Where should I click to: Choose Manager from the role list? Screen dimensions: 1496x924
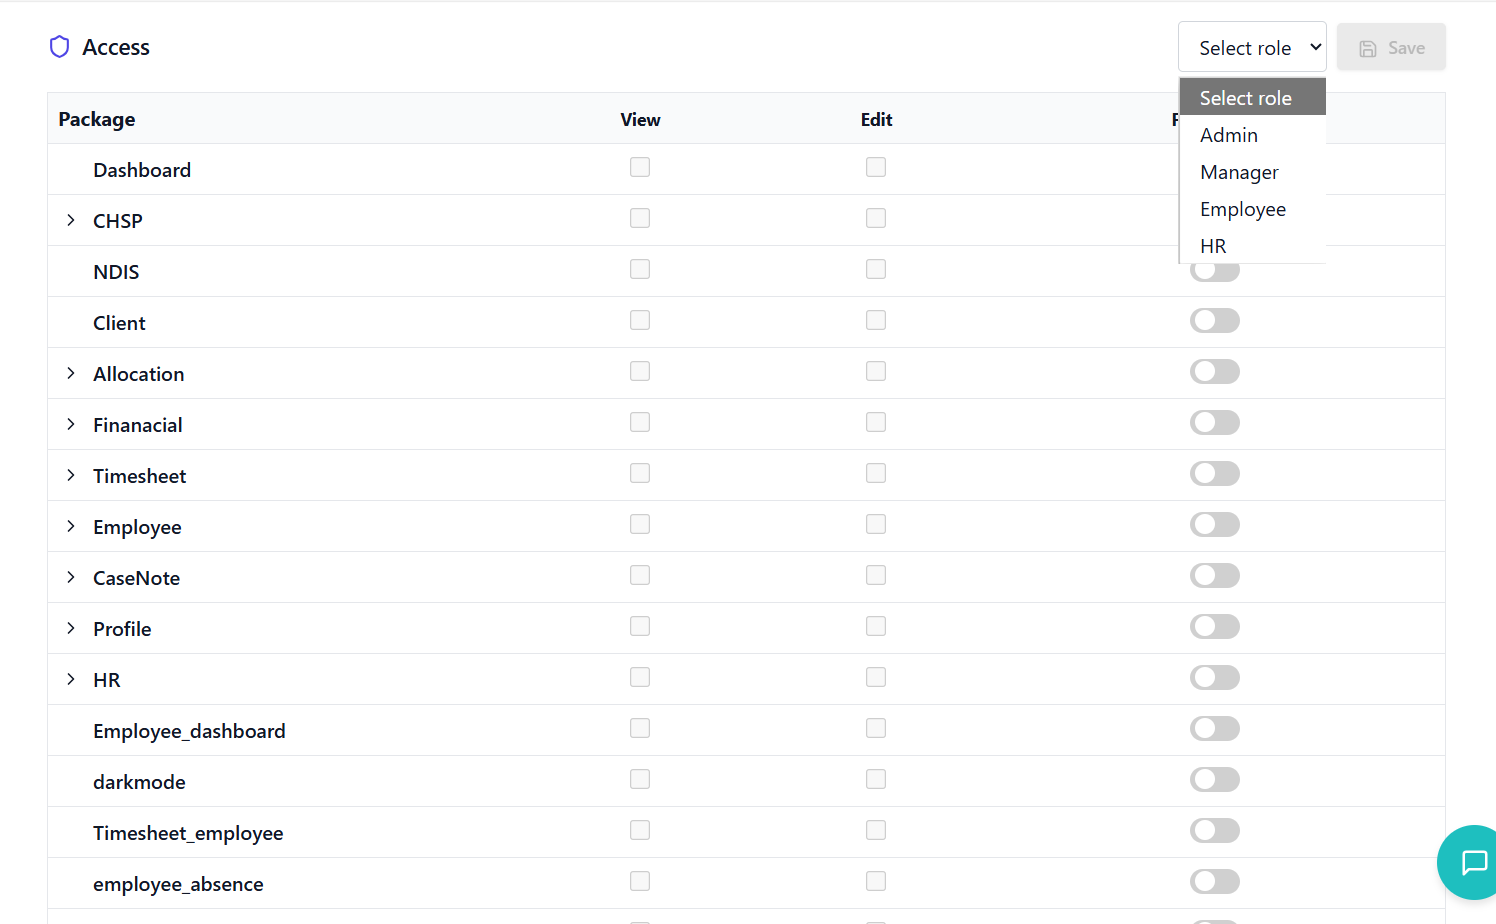pyautogui.click(x=1239, y=172)
